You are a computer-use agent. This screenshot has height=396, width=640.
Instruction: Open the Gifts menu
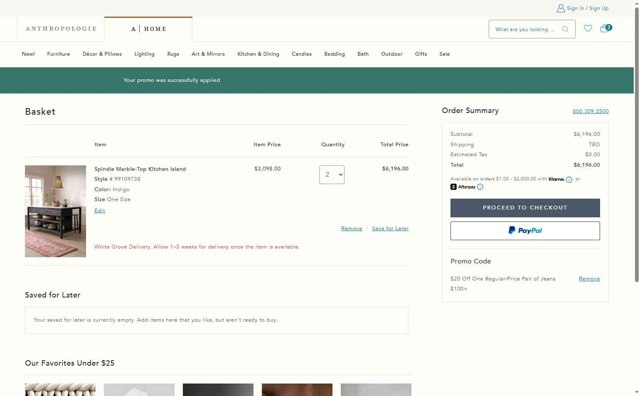(x=421, y=54)
